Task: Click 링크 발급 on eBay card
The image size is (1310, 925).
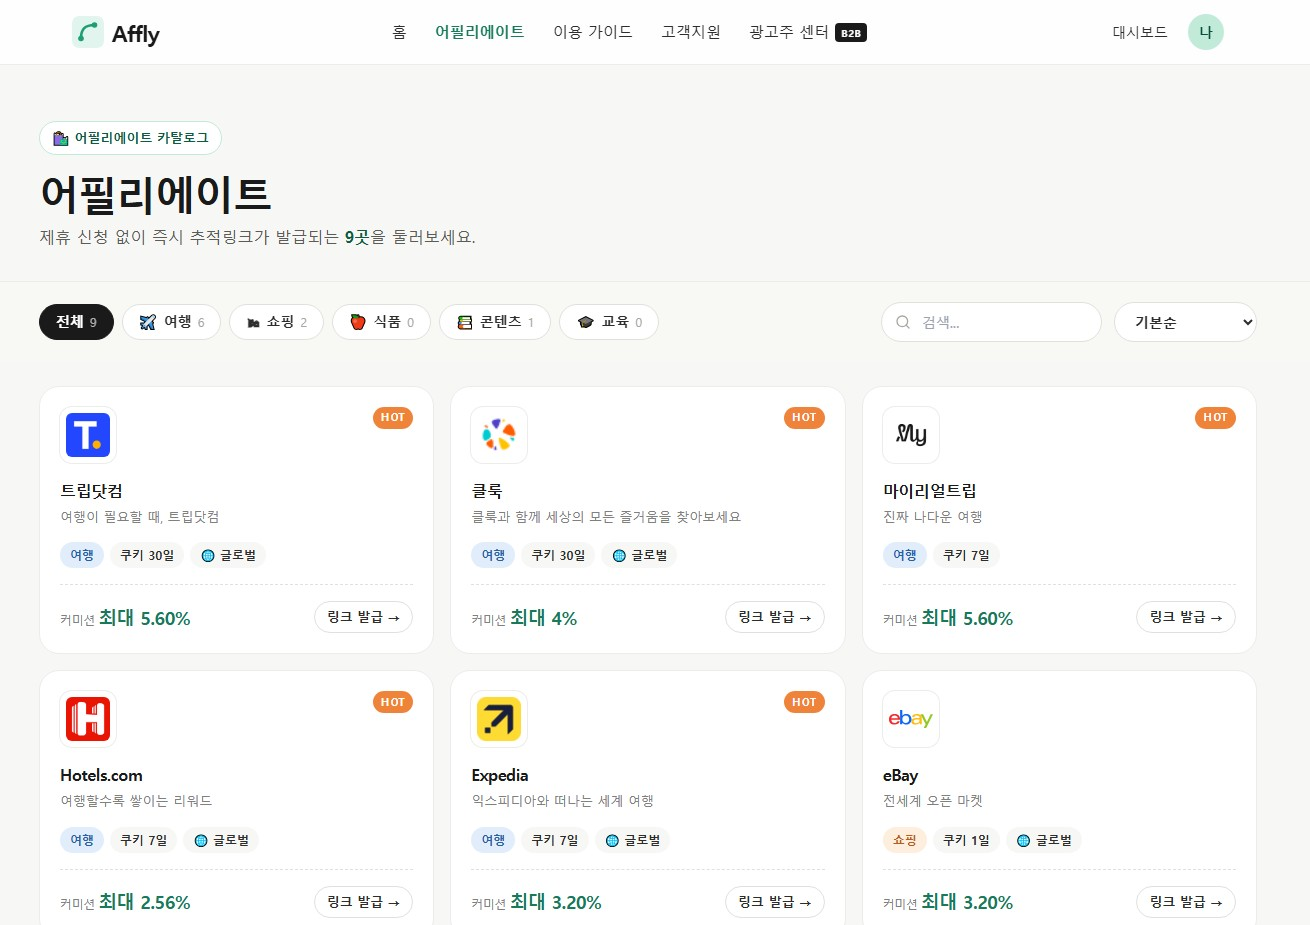Action: [x=1186, y=902]
